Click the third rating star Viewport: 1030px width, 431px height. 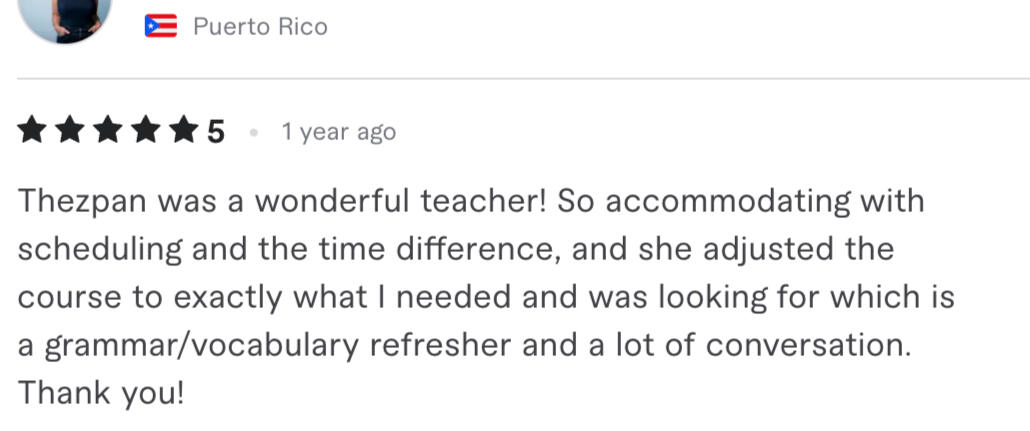pyautogui.click(x=107, y=132)
